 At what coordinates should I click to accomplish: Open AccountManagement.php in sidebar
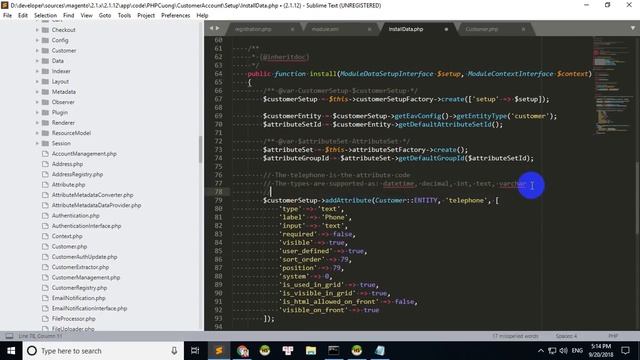[84, 153]
